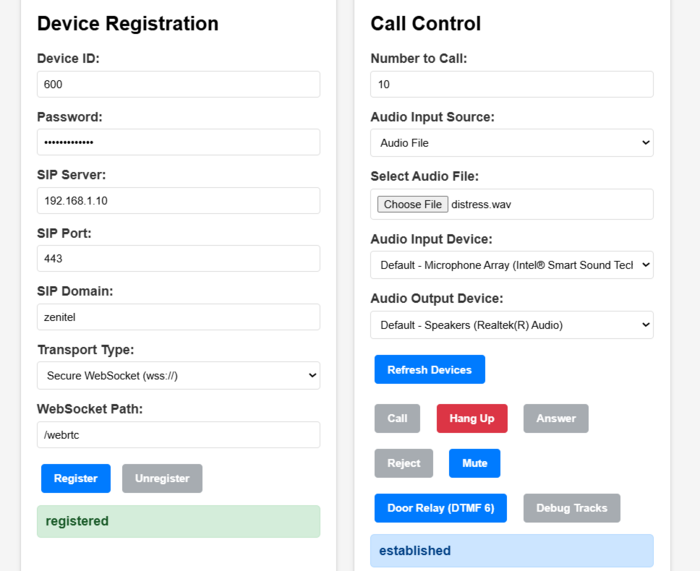The width and height of the screenshot is (700, 571).
Task: Open the Transport Type dropdown
Action: [178, 376]
